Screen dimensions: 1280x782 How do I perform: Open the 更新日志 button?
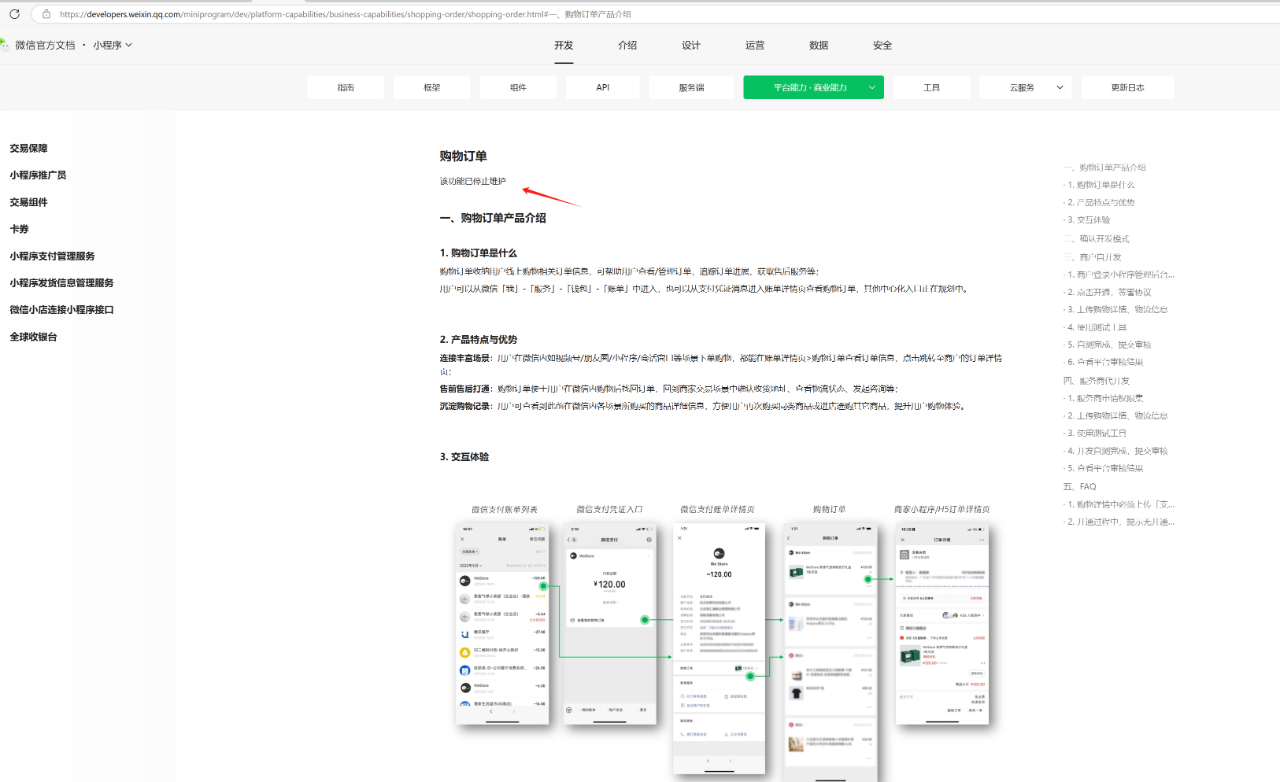coord(1128,87)
